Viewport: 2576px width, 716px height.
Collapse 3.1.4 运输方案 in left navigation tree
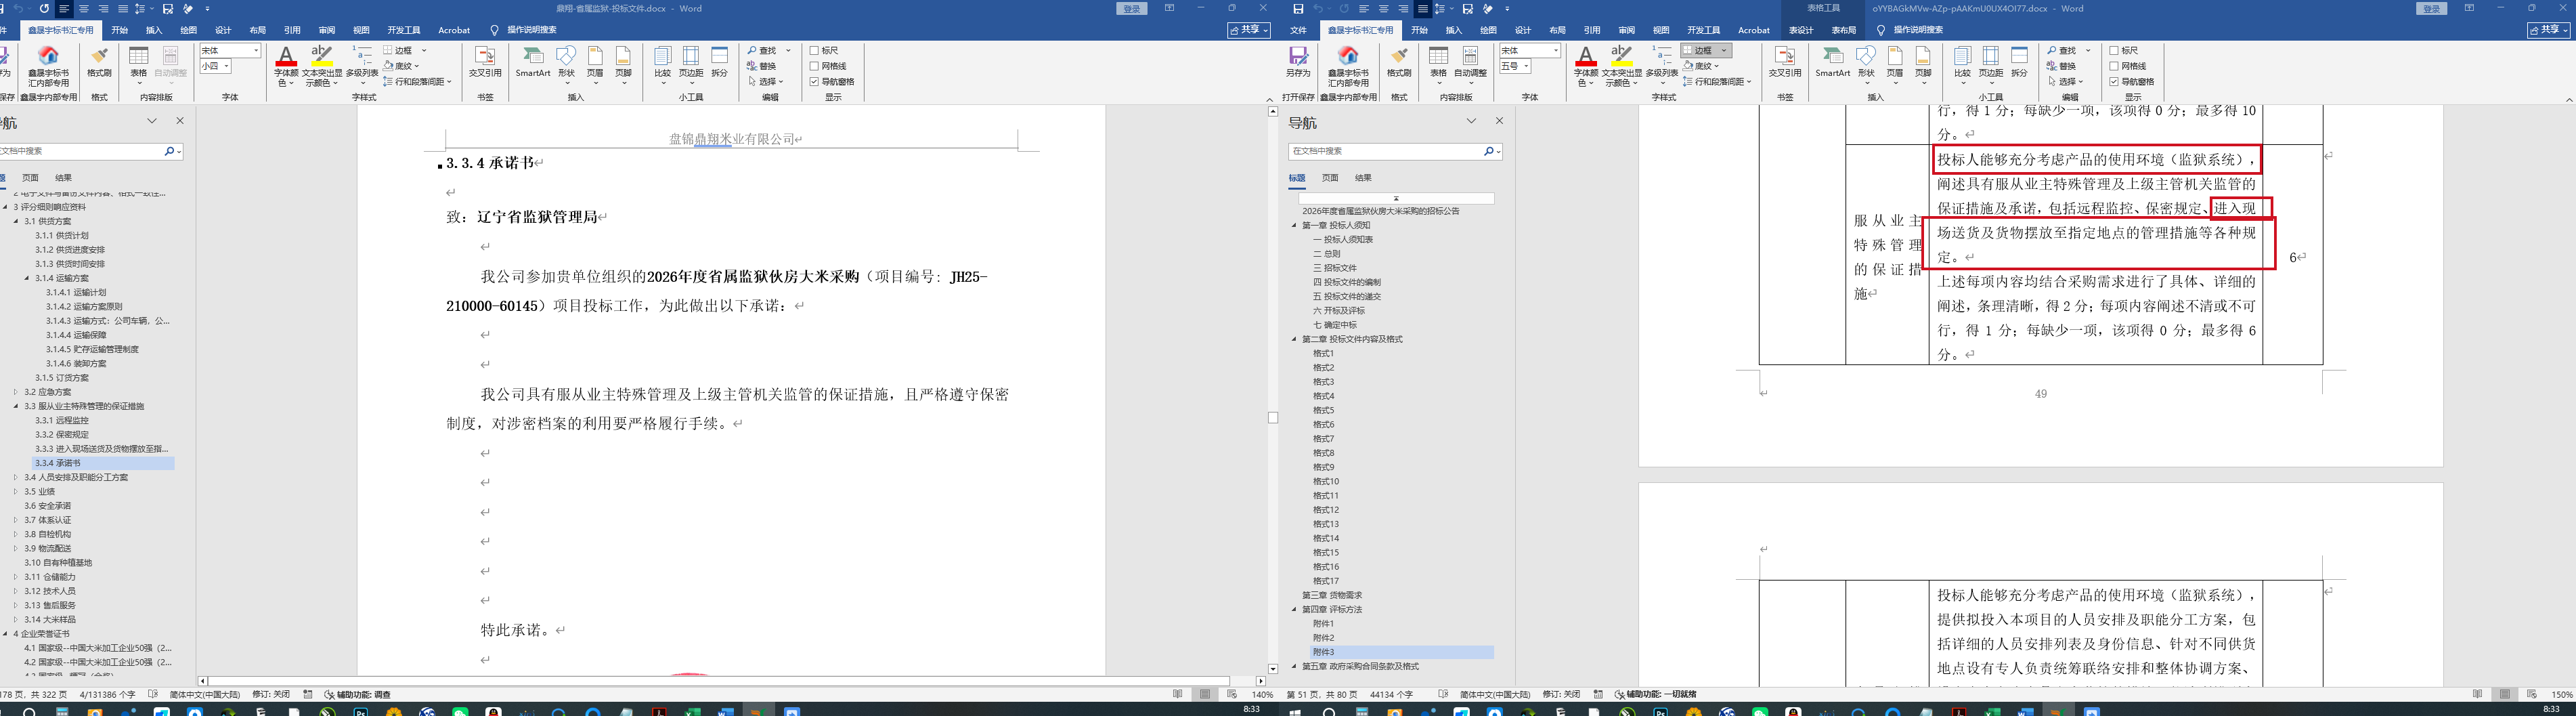pyautogui.click(x=27, y=278)
